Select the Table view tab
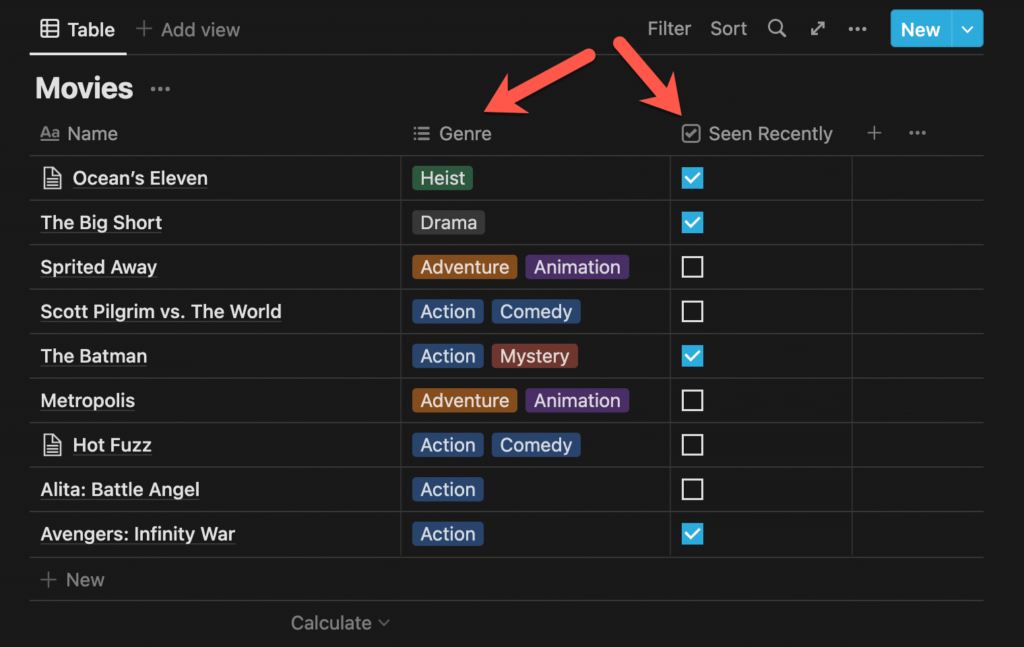This screenshot has width=1024, height=647. [x=78, y=29]
